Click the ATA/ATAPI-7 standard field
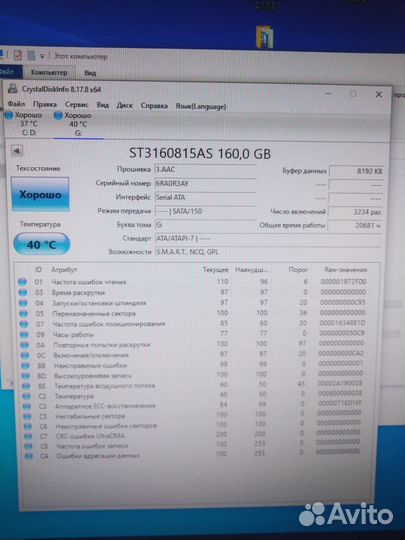405x540 pixels. (269, 238)
